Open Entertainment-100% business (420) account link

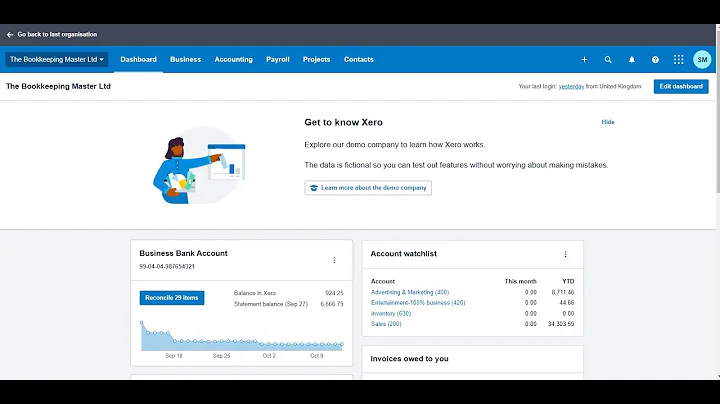[x=418, y=303]
